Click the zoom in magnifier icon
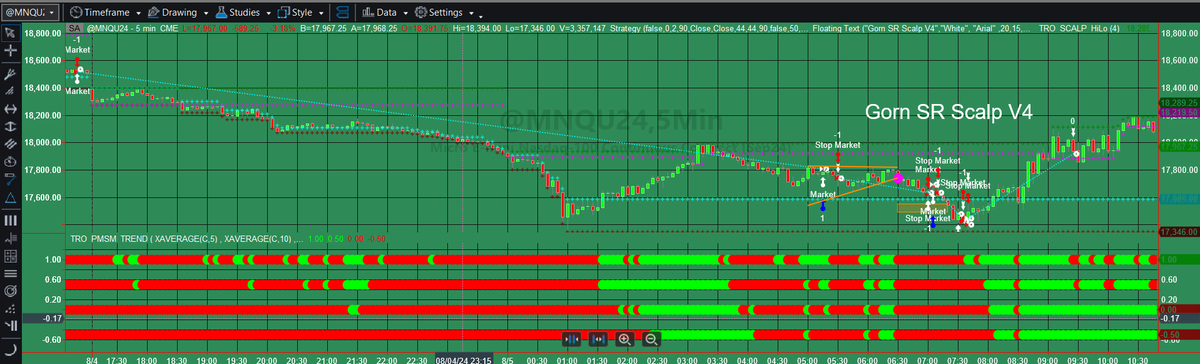The width and height of the screenshot is (1200, 364). 626,340
